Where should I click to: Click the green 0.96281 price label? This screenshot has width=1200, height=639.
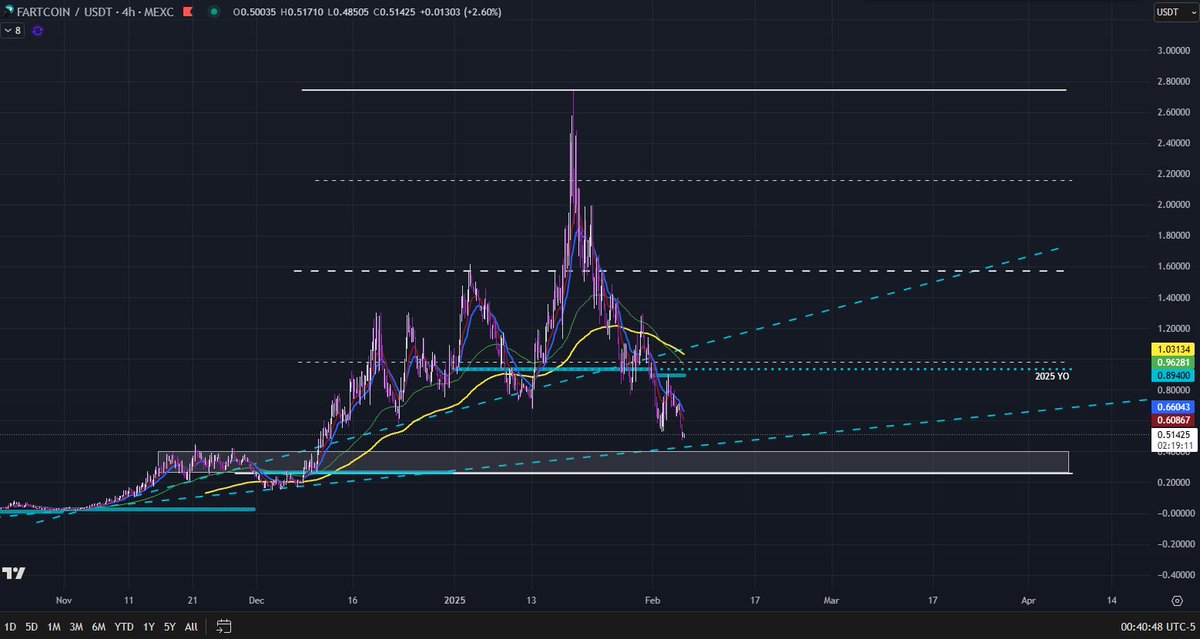(1171, 361)
